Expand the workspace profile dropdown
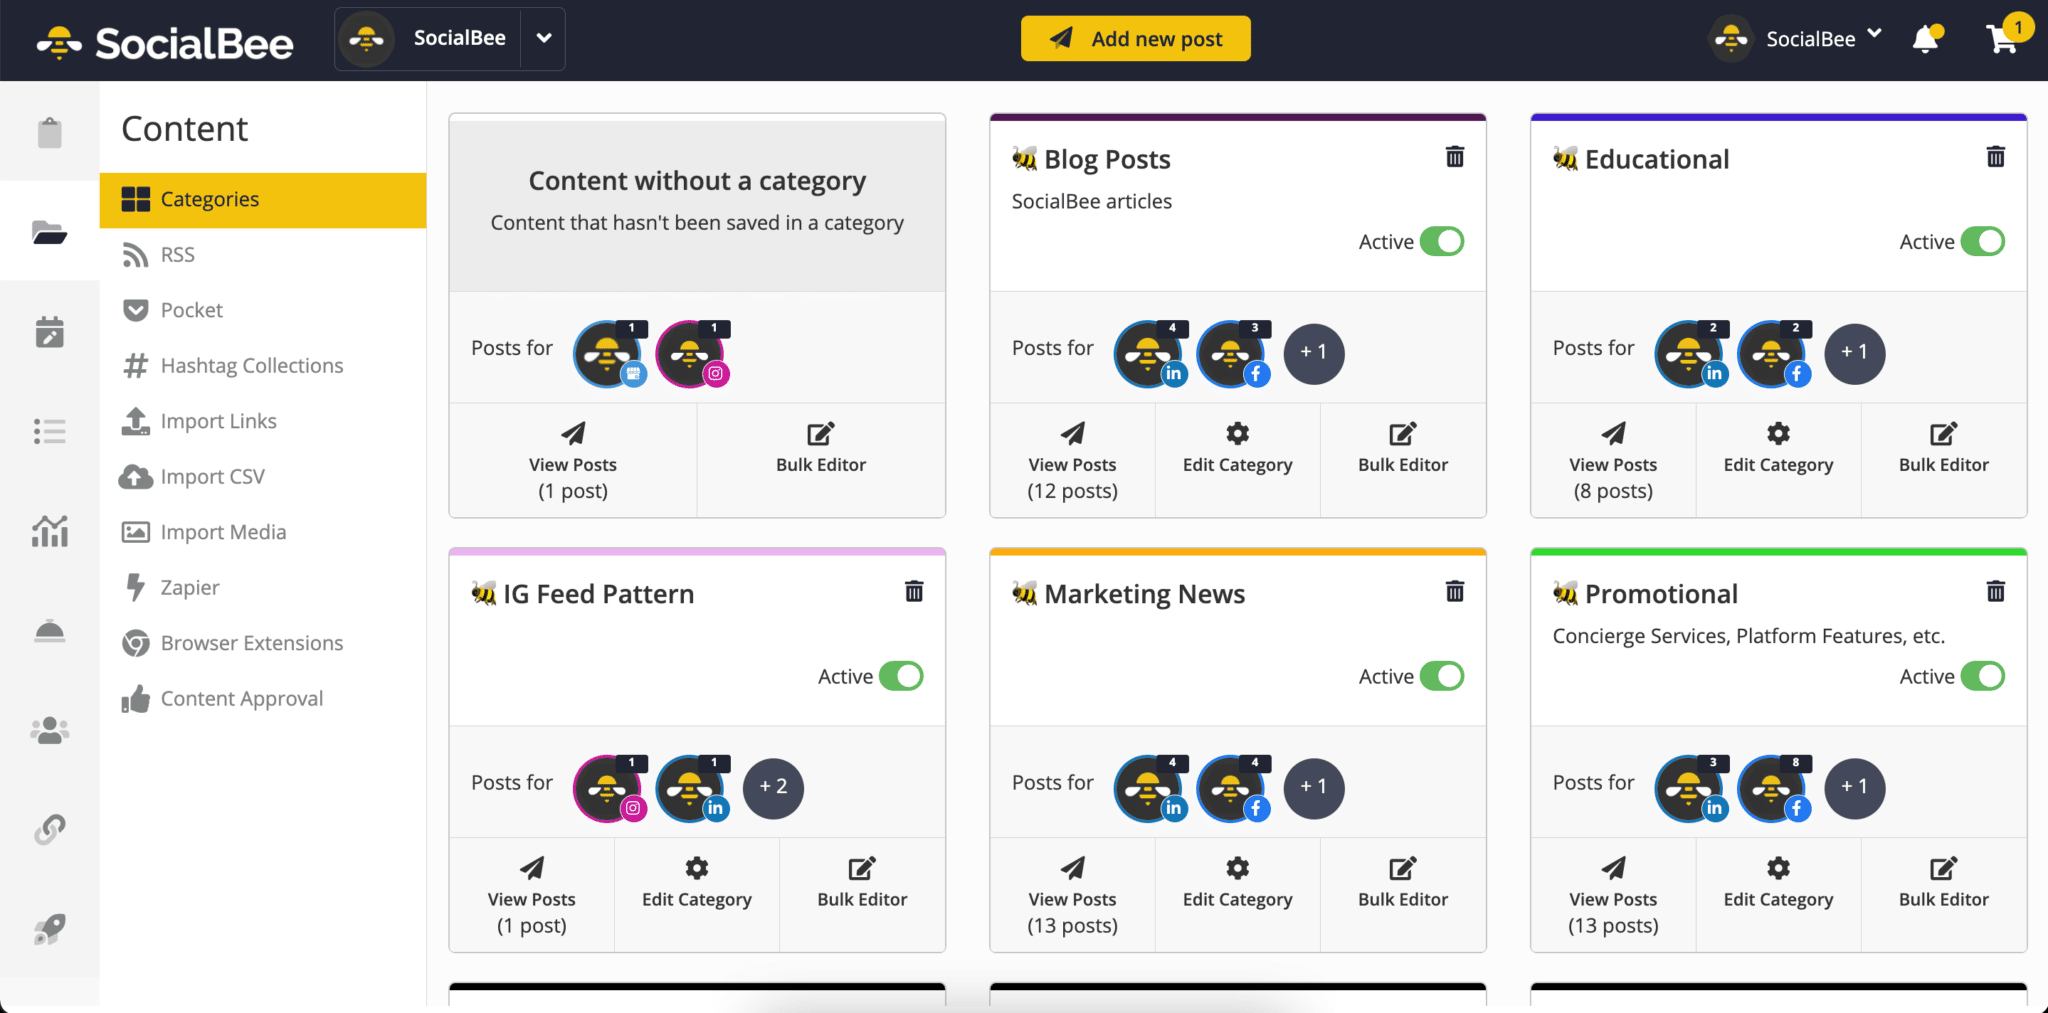2048x1013 pixels. [x=544, y=38]
